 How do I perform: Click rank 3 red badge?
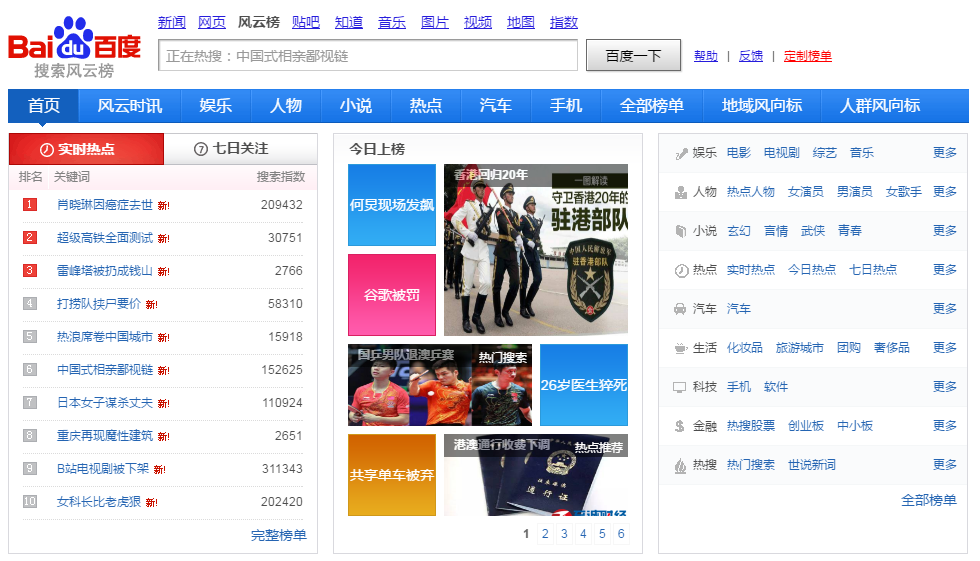[x=29, y=271]
